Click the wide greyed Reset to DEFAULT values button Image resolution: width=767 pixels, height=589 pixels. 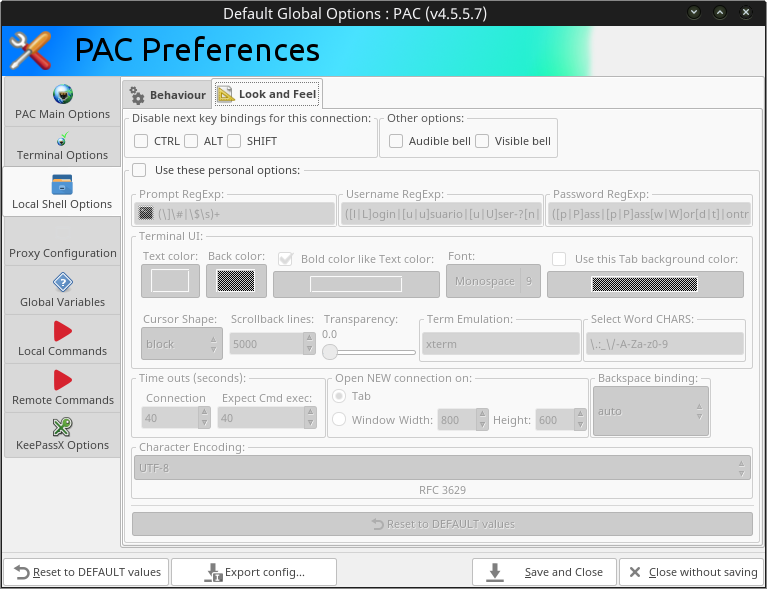point(442,524)
